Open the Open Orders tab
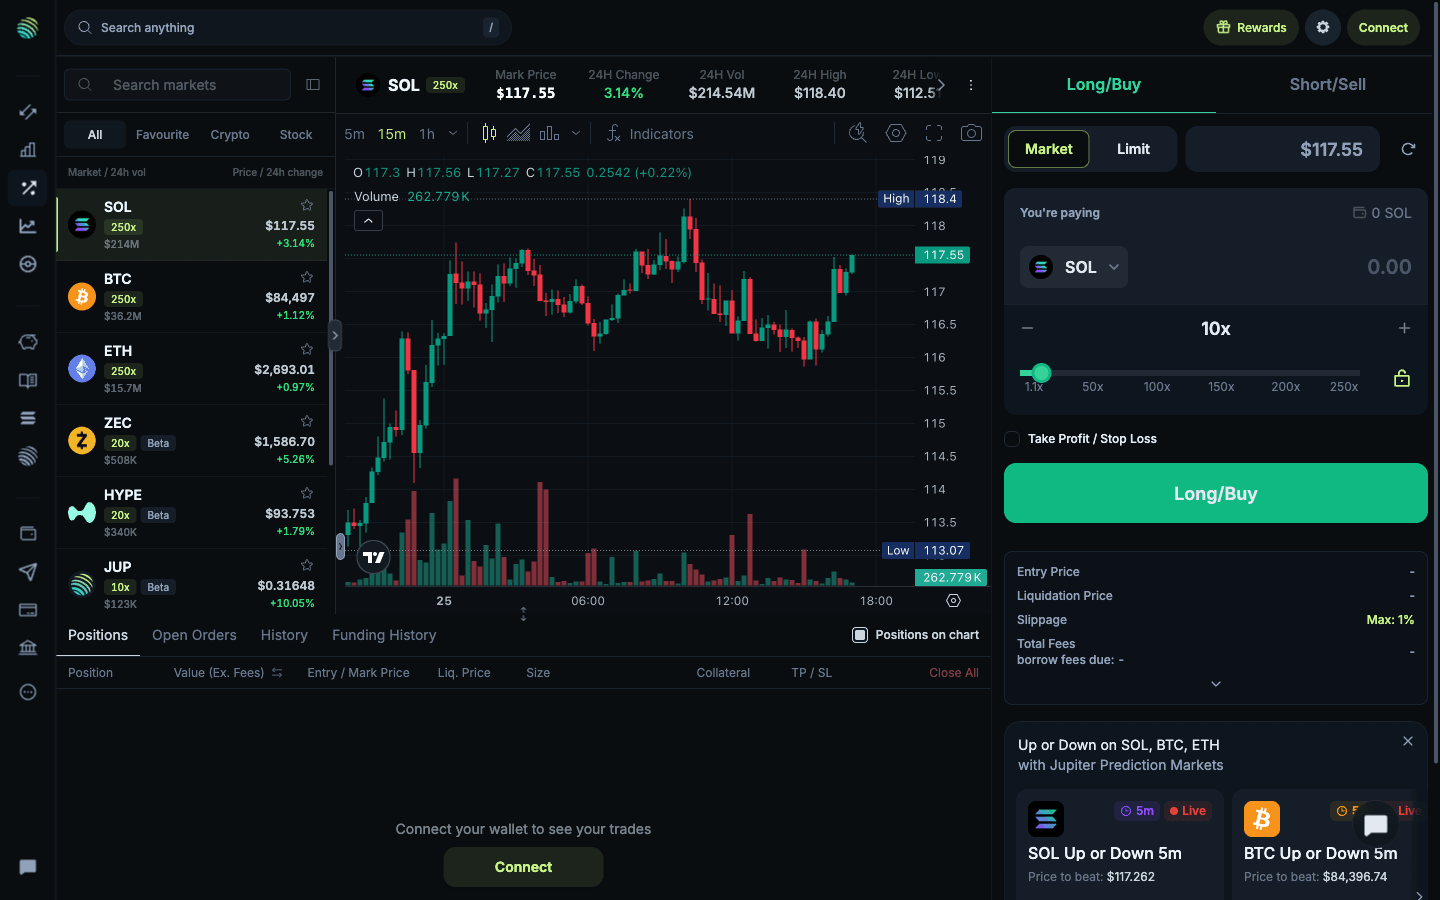Screen dimensions: 1440x900 point(194,635)
